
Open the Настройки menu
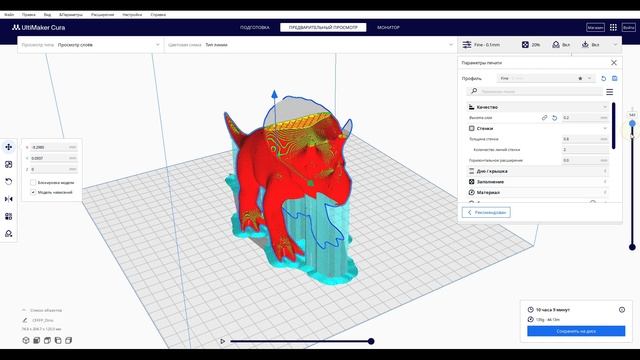point(132,14)
